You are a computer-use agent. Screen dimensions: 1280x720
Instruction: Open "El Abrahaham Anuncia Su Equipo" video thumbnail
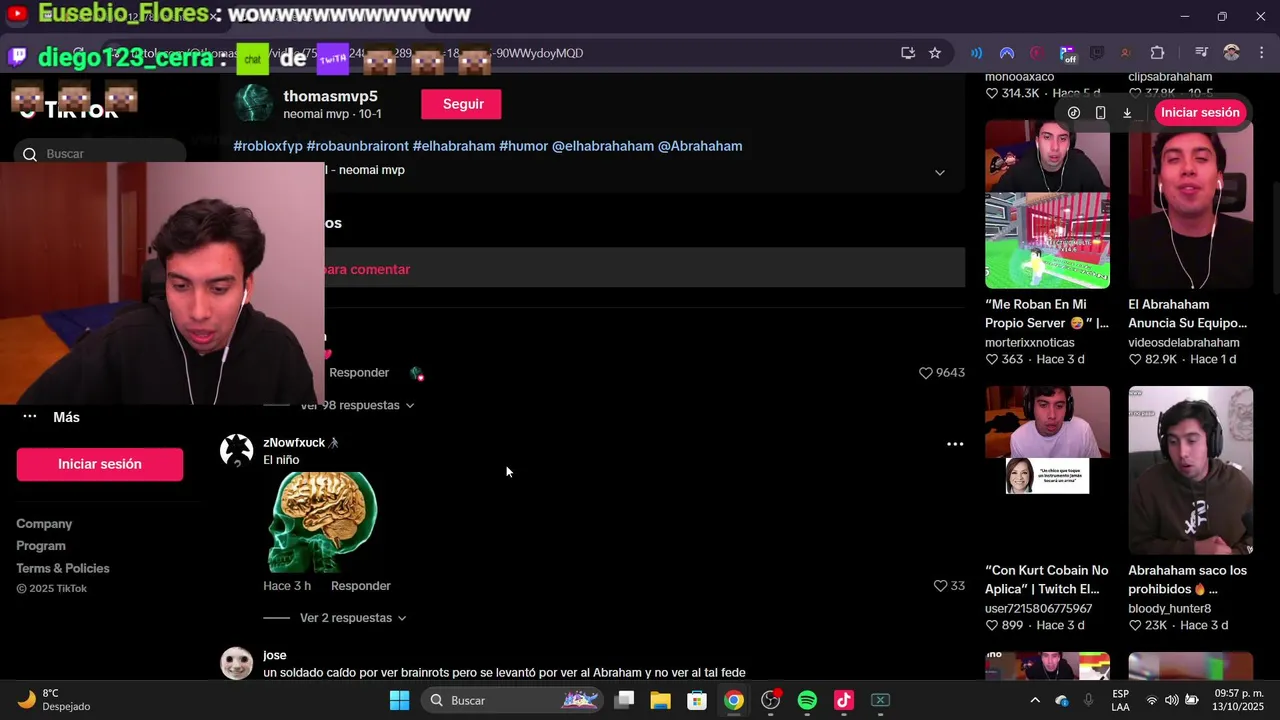coord(1190,205)
